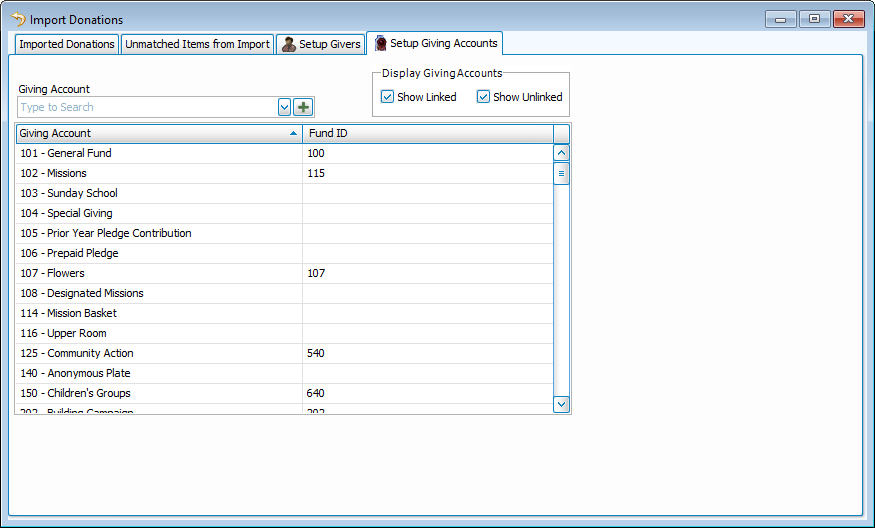The height and width of the screenshot is (528, 875).
Task: Click the Fund ID cell for Missions
Action: pyautogui.click(x=426, y=173)
